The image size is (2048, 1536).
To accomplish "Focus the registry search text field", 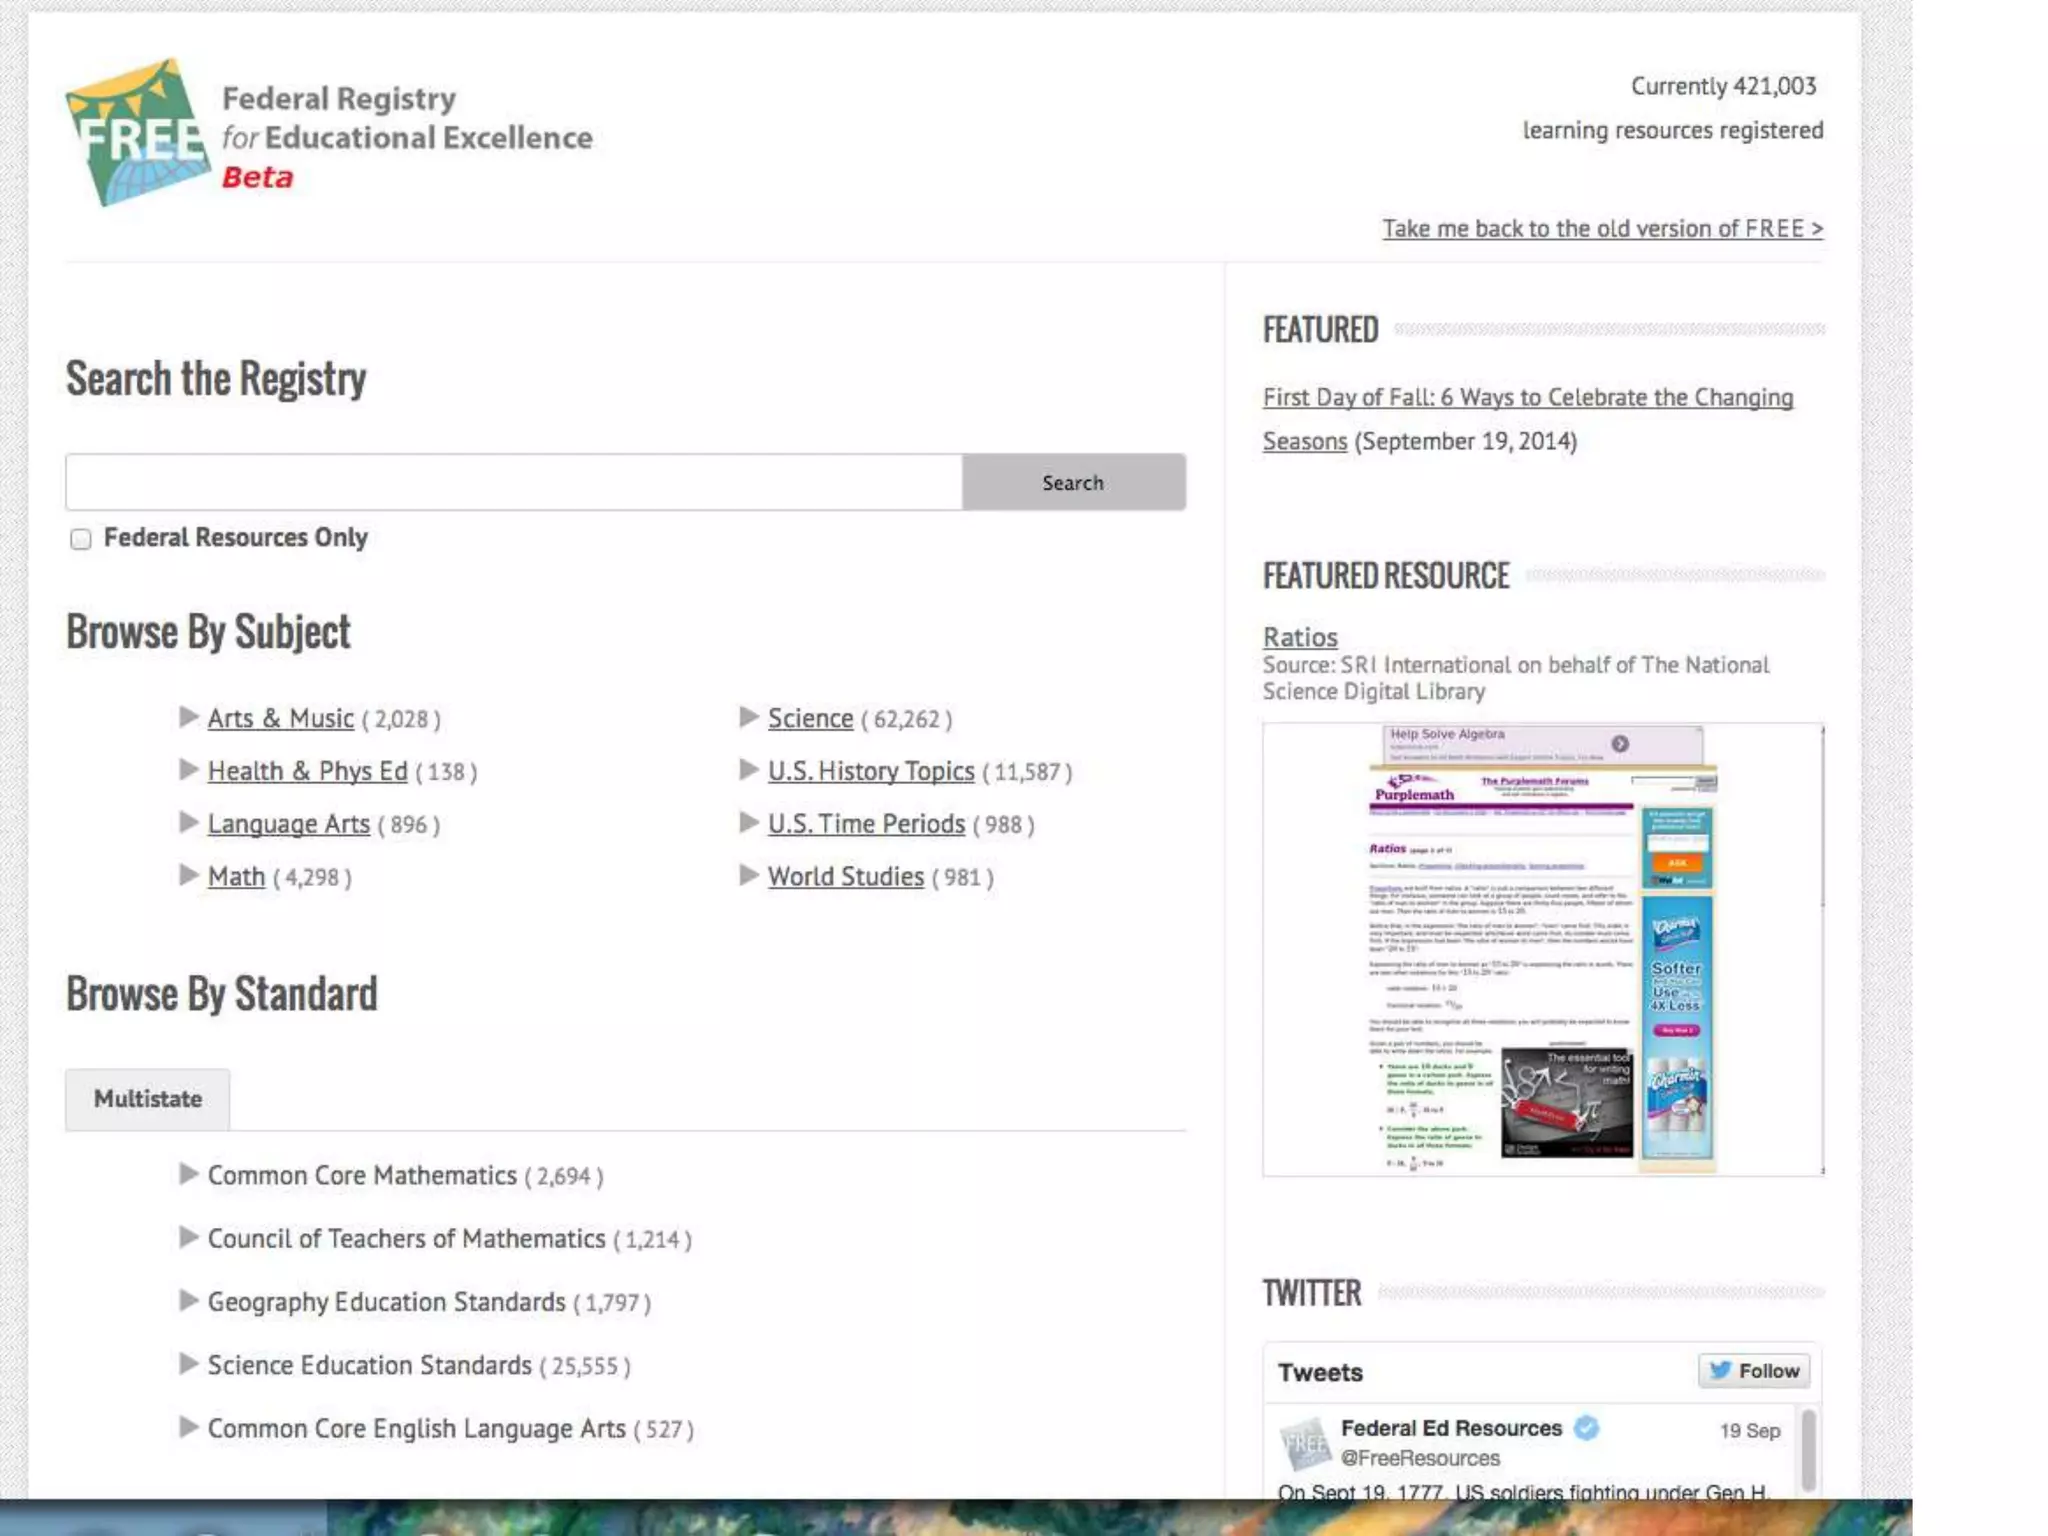I will pyautogui.click(x=514, y=483).
